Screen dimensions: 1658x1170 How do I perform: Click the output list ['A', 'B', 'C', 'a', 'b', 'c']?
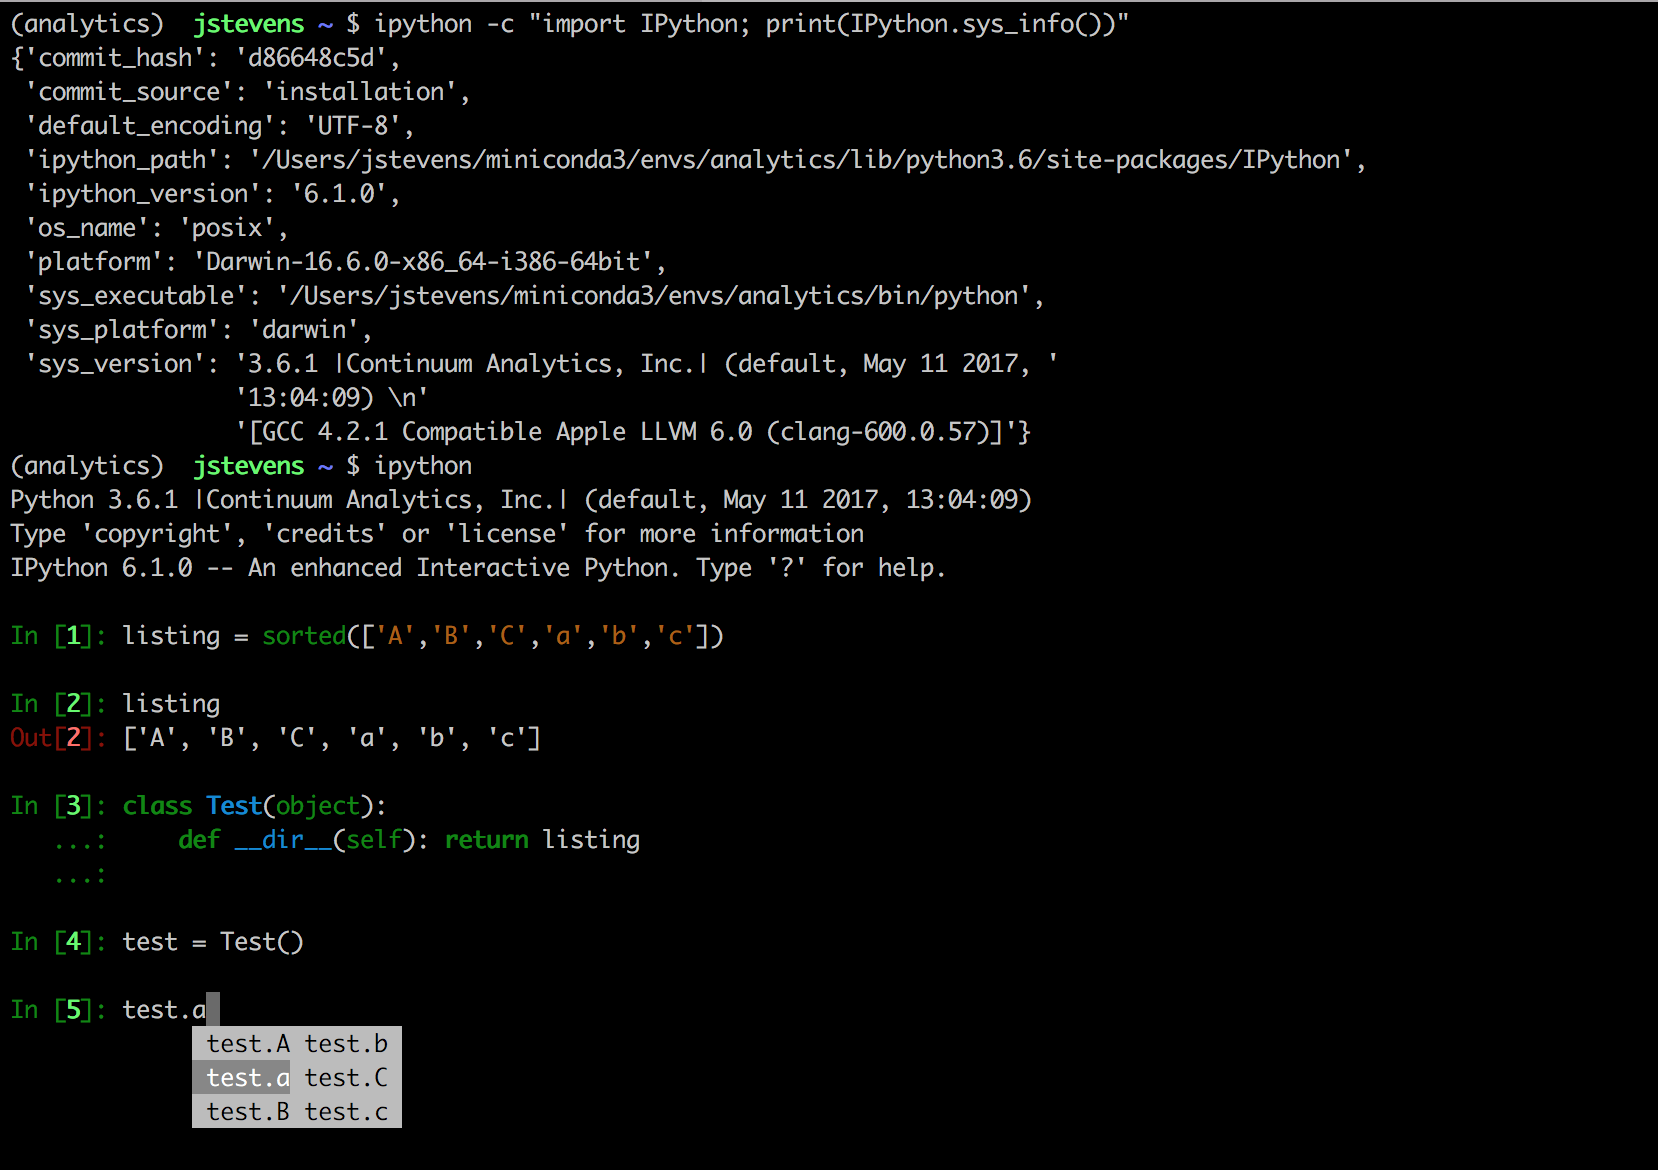pyautogui.click(x=332, y=738)
